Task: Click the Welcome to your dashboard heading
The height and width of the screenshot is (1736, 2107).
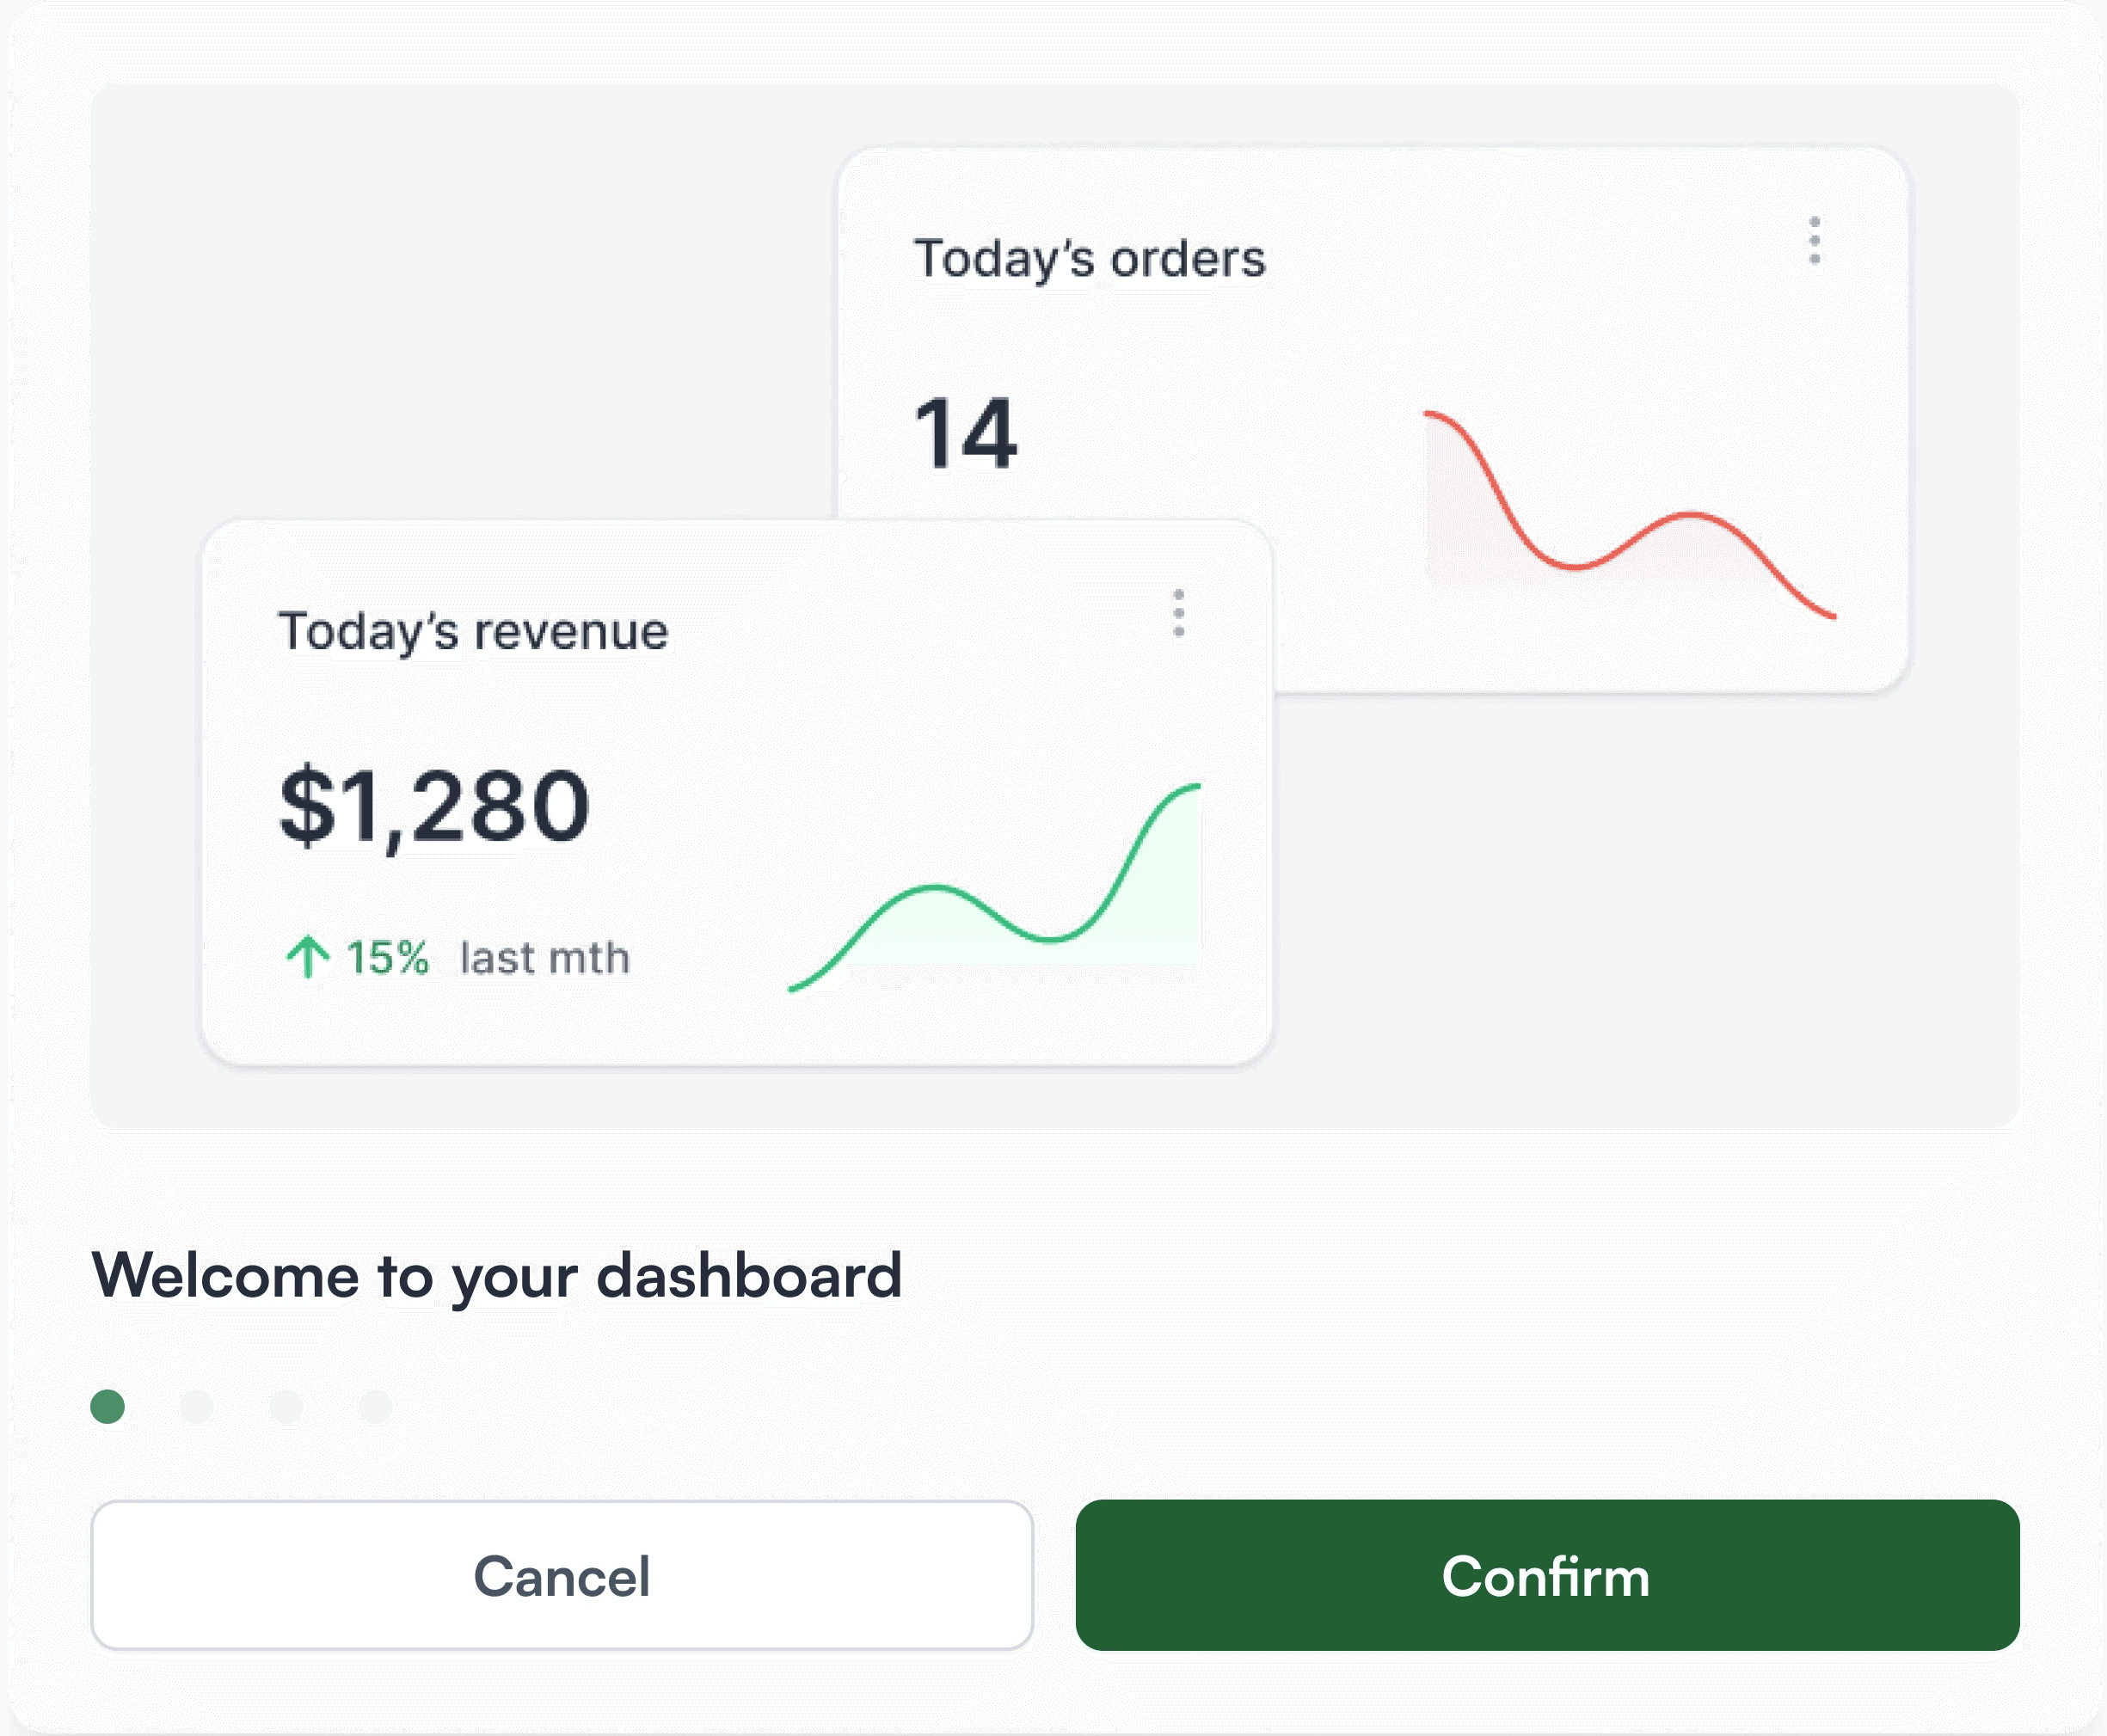Action: (497, 1274)
